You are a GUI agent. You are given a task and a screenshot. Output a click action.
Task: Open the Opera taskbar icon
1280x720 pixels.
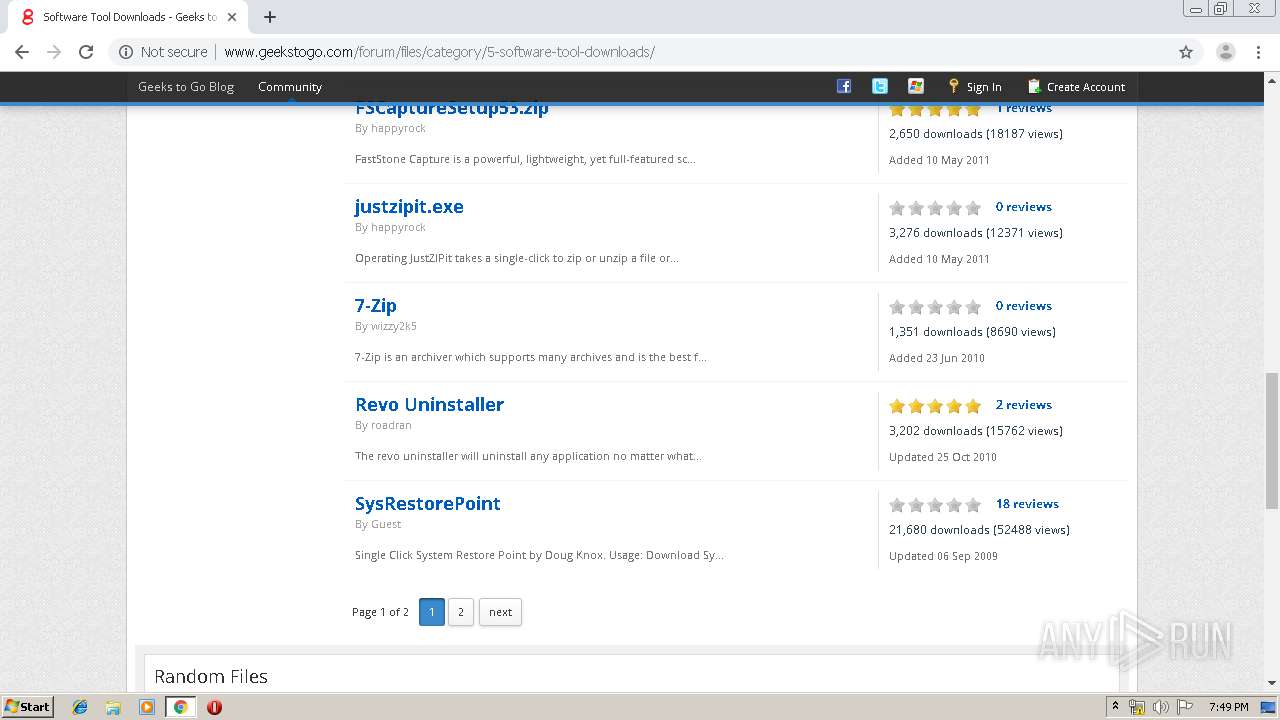pyautogui.click(x=214, y=707)
